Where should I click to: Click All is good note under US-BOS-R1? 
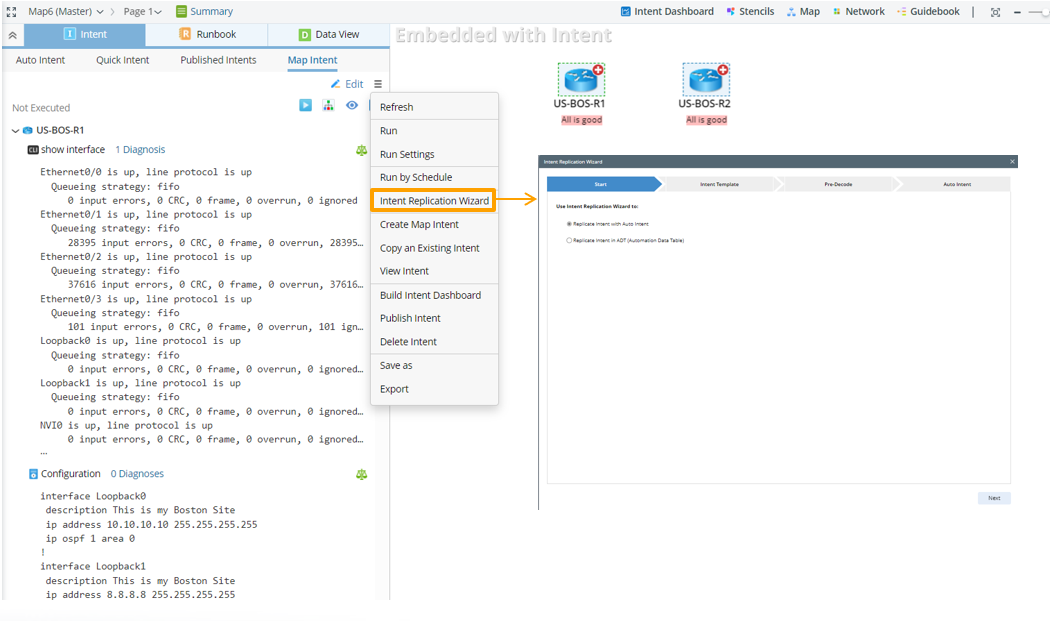click(581, 120)
